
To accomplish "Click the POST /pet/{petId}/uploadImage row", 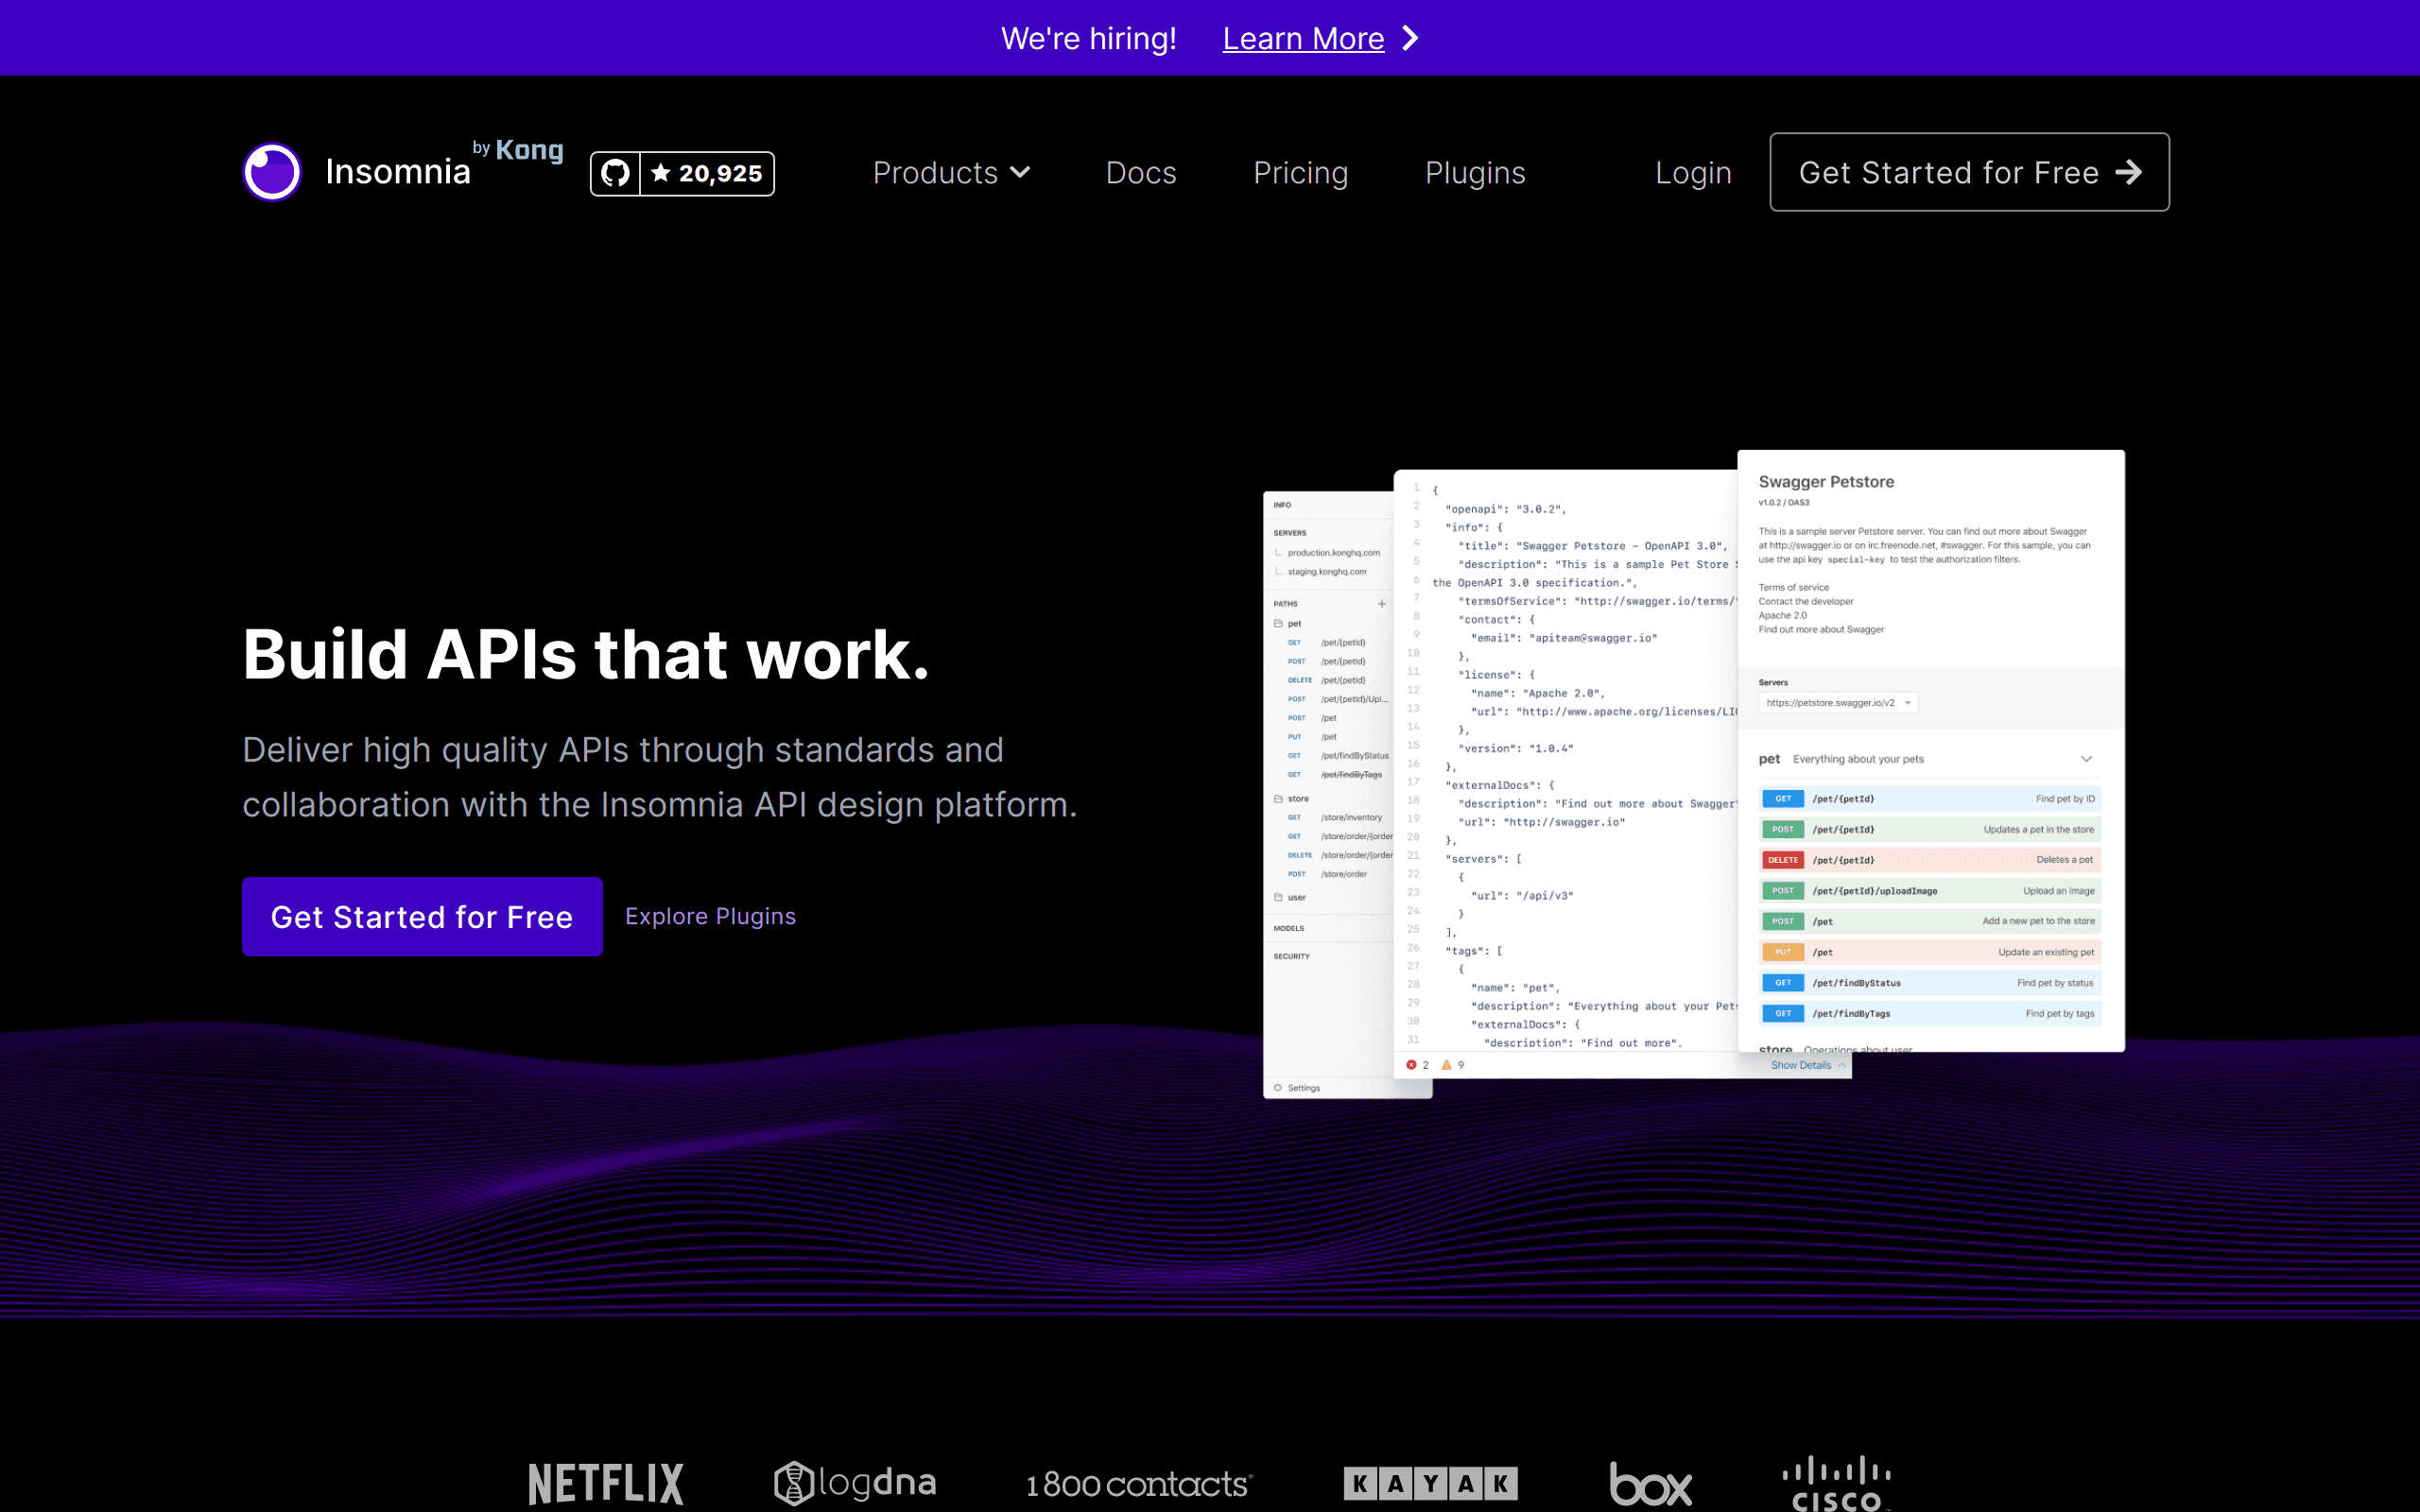I will point(1930,891).
